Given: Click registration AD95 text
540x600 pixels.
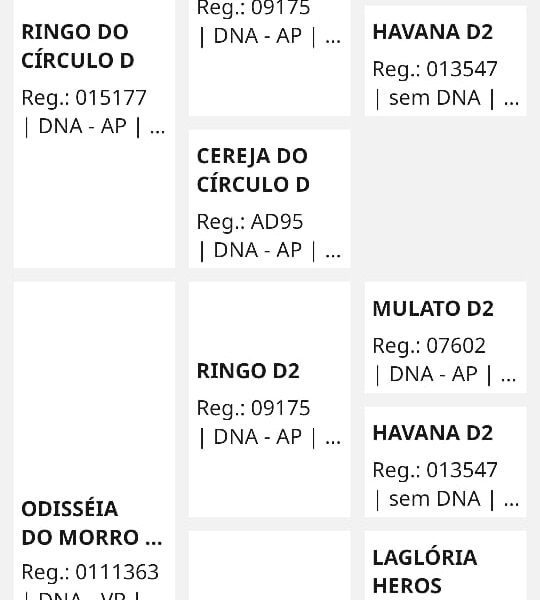Looking at the screenshot, I should tap(277, 222).
